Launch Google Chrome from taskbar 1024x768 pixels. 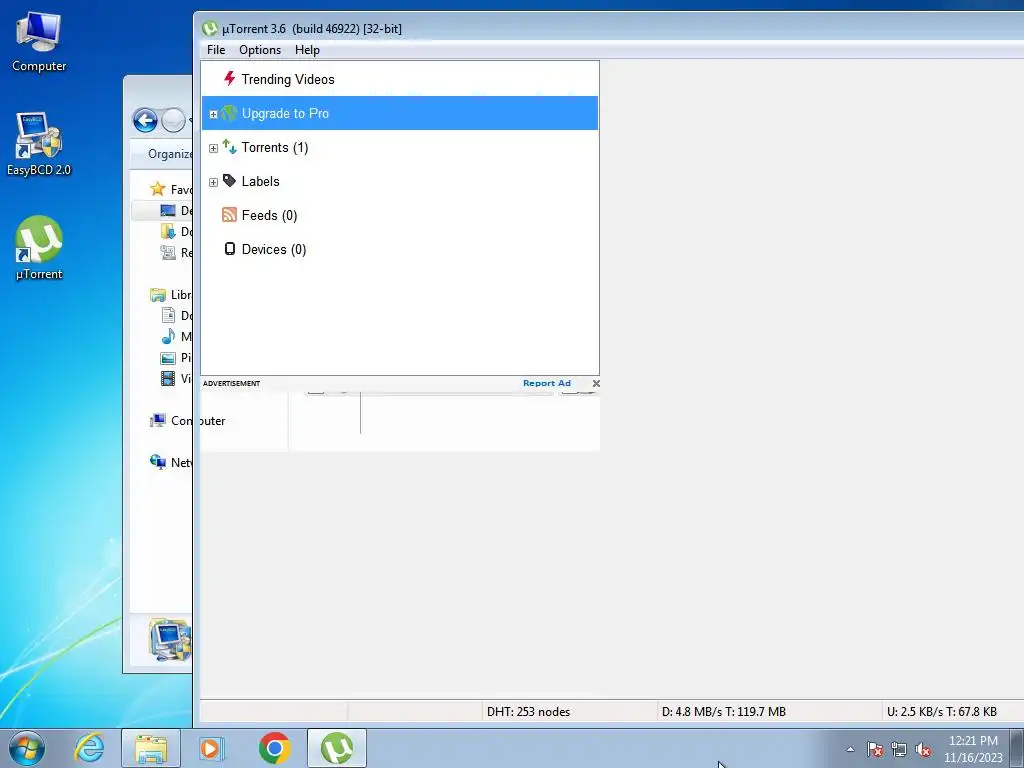pos(274,748)
